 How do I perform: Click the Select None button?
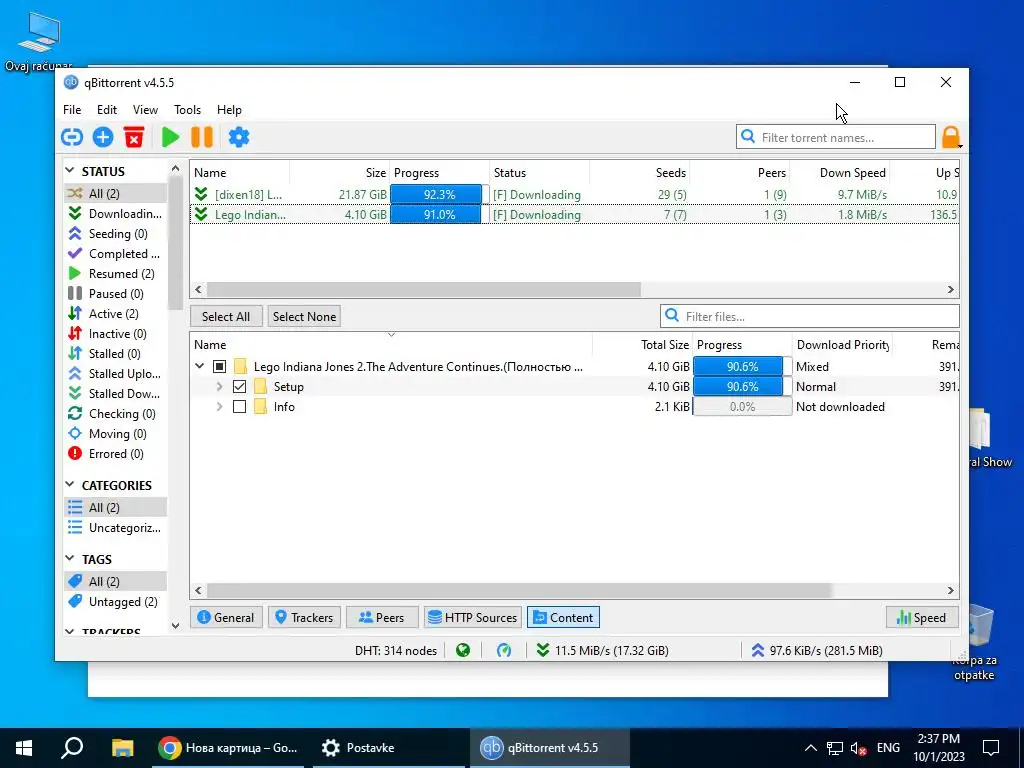tap(304, 316)
